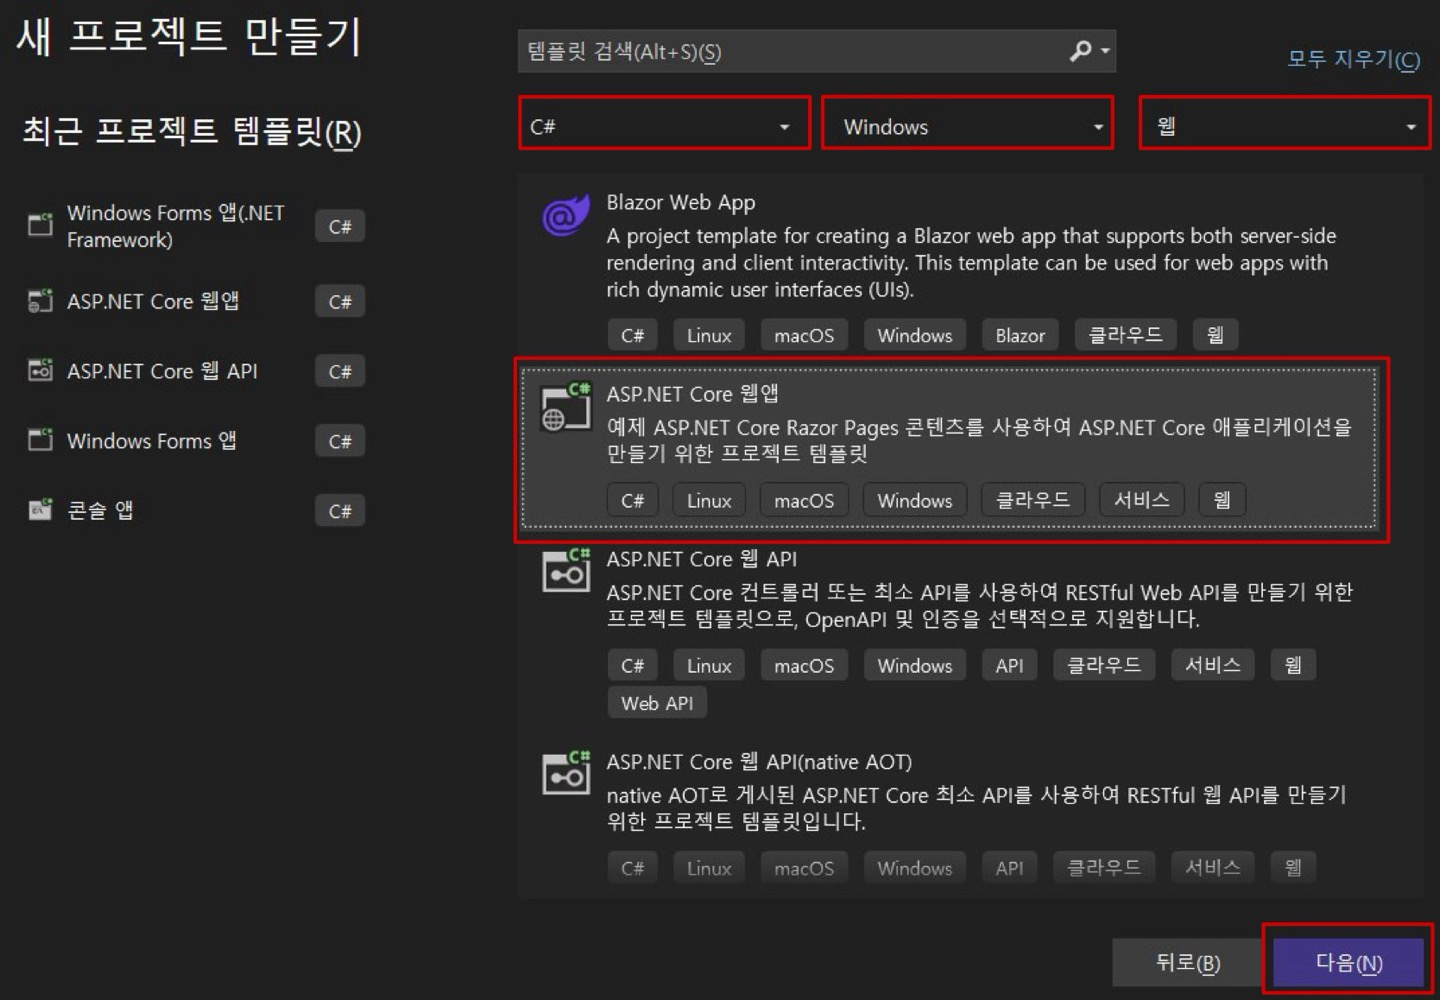Screen dimensions: 1440x1000
Task: Select the ASP.NET Core 웹 API template title
Action: pyautogui.click(x=701, y=559)
